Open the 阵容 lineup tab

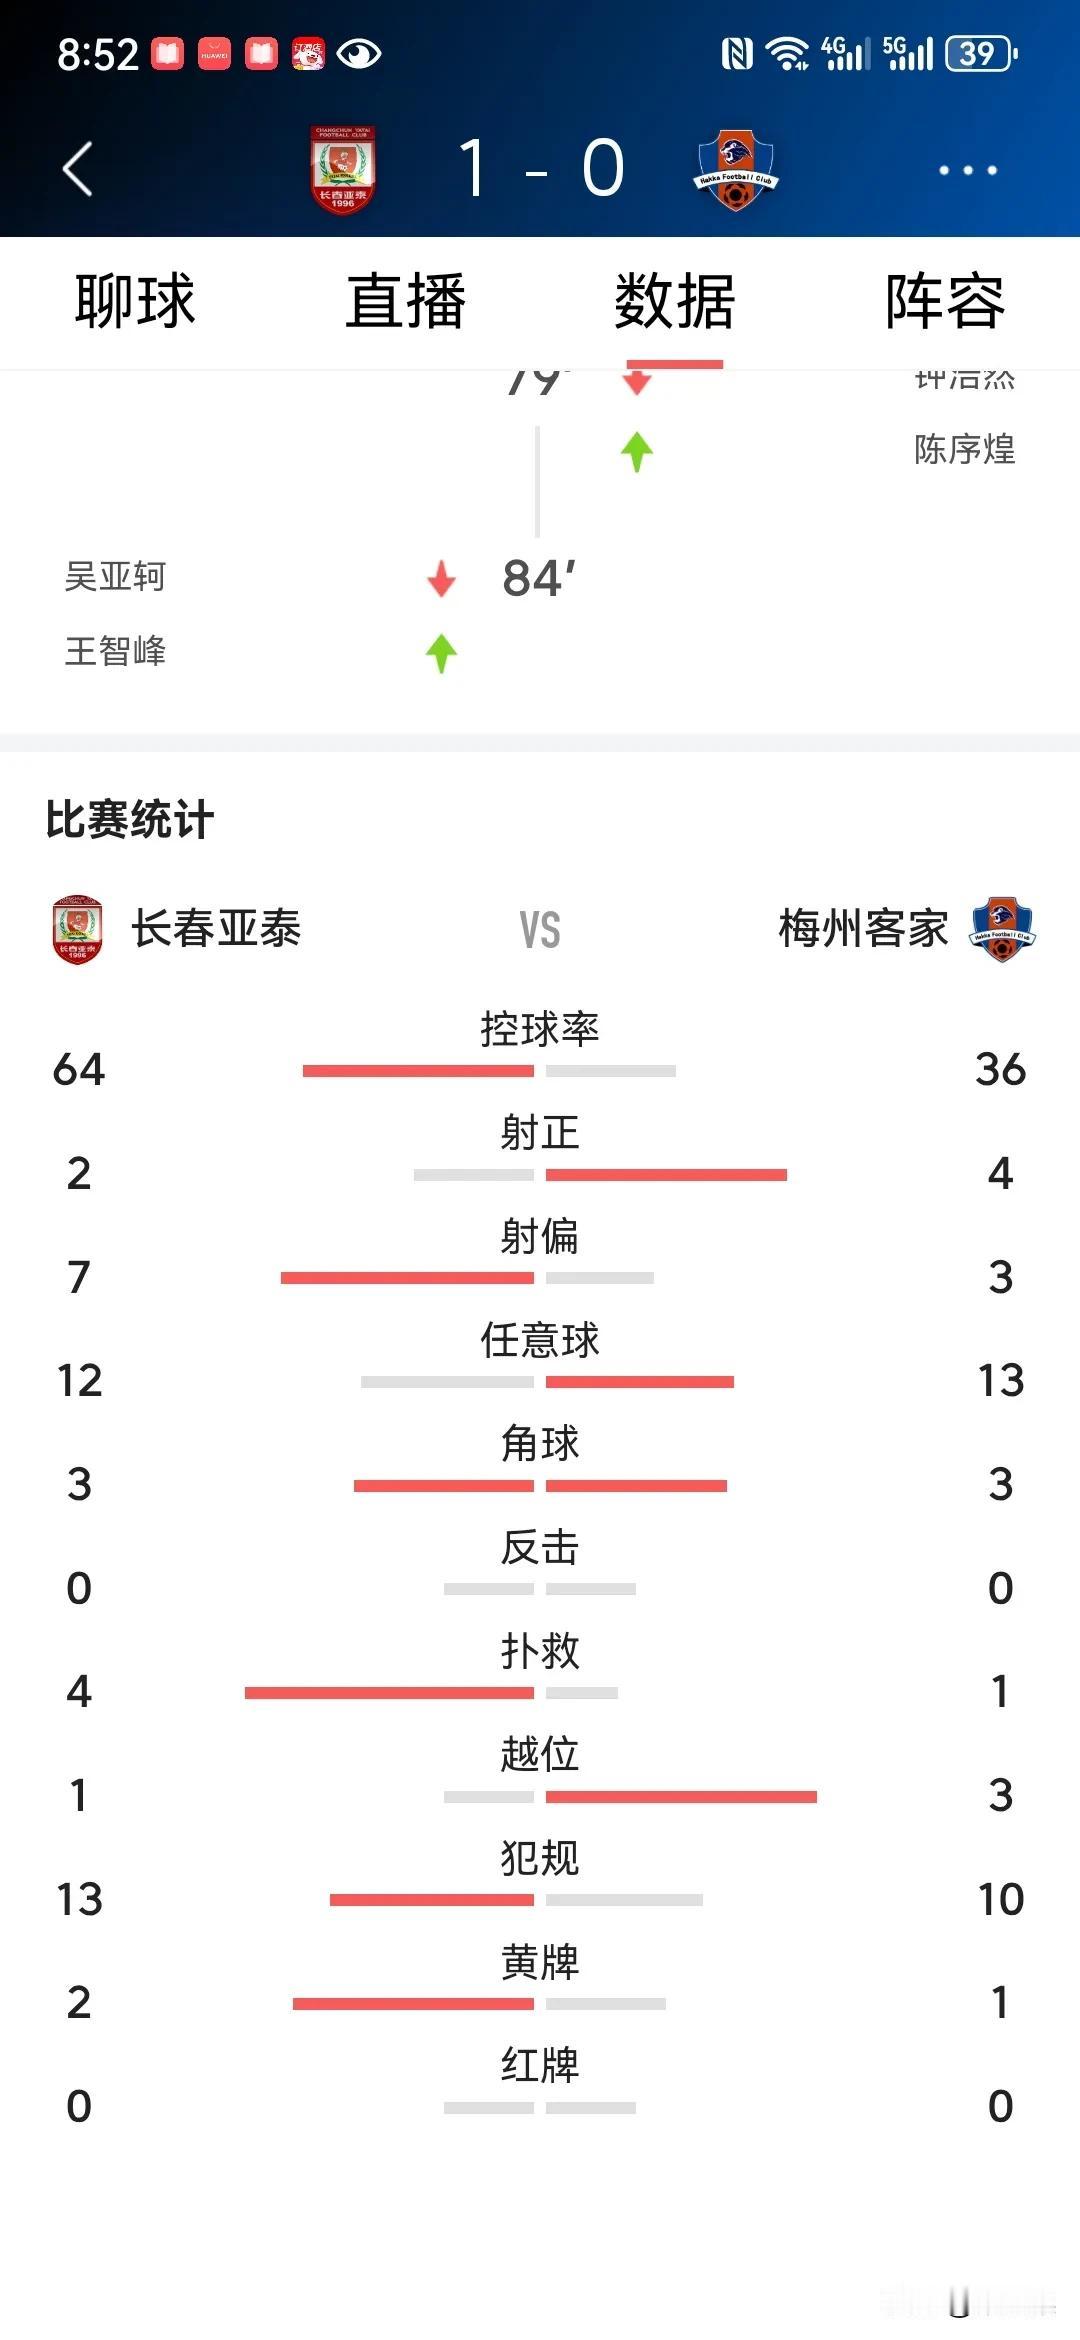[945, 301]
